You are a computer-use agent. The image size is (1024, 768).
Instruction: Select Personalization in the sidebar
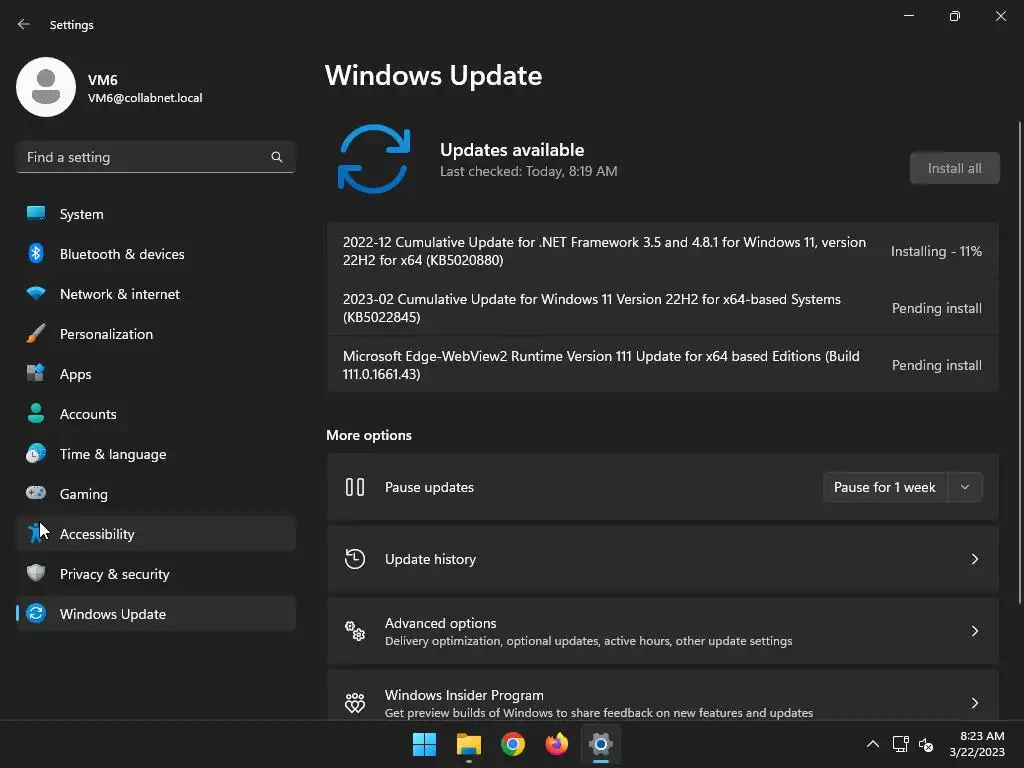pos(156,334)
